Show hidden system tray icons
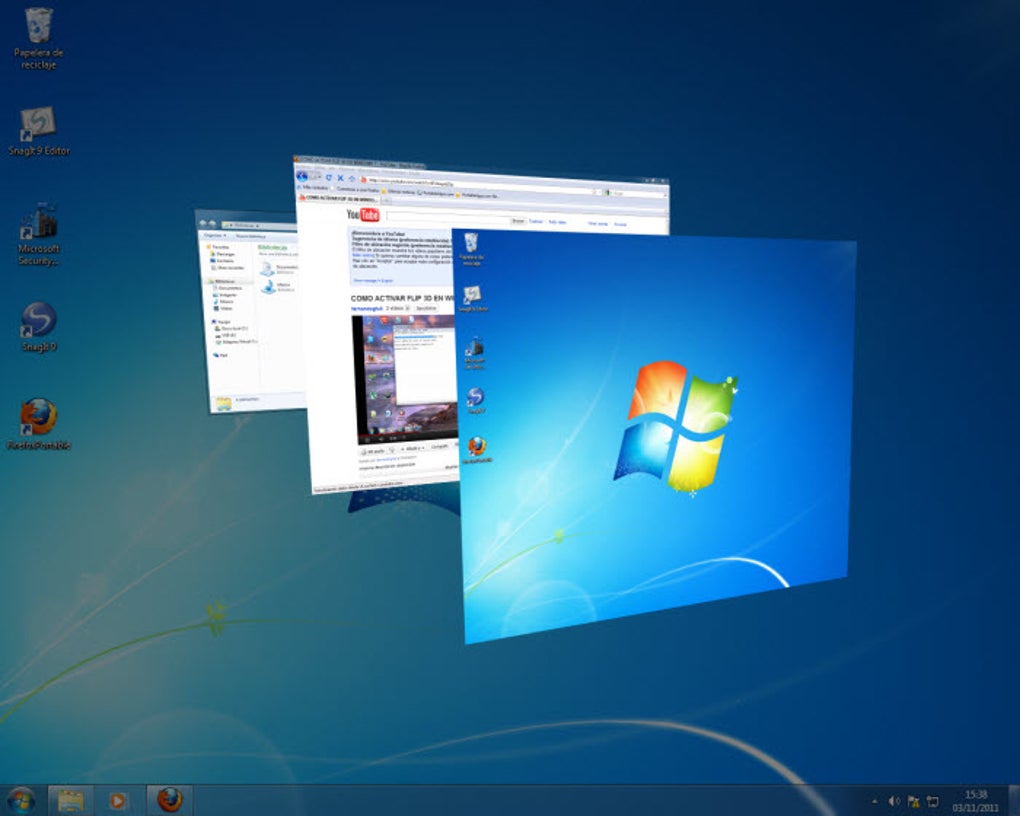This screenshot has width=1020, height=816. (x=874, y=801)
